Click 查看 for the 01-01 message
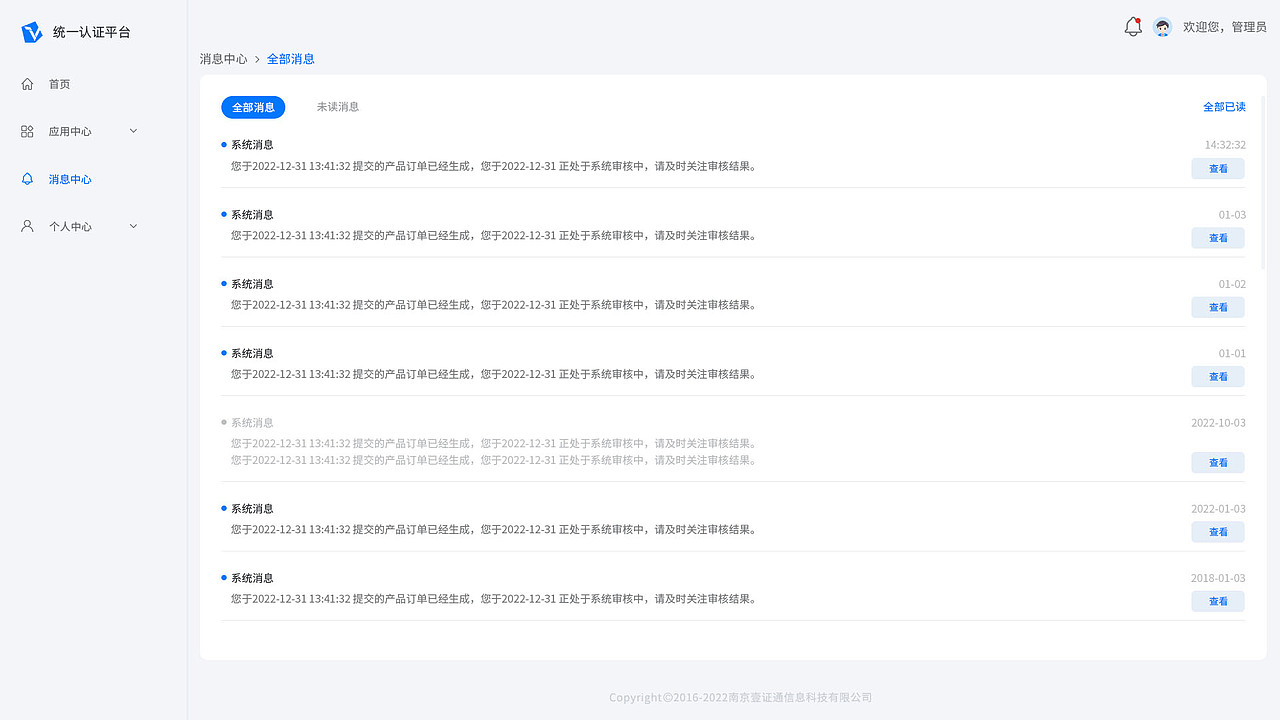The image size is (1280, 720). [1218, 377]
